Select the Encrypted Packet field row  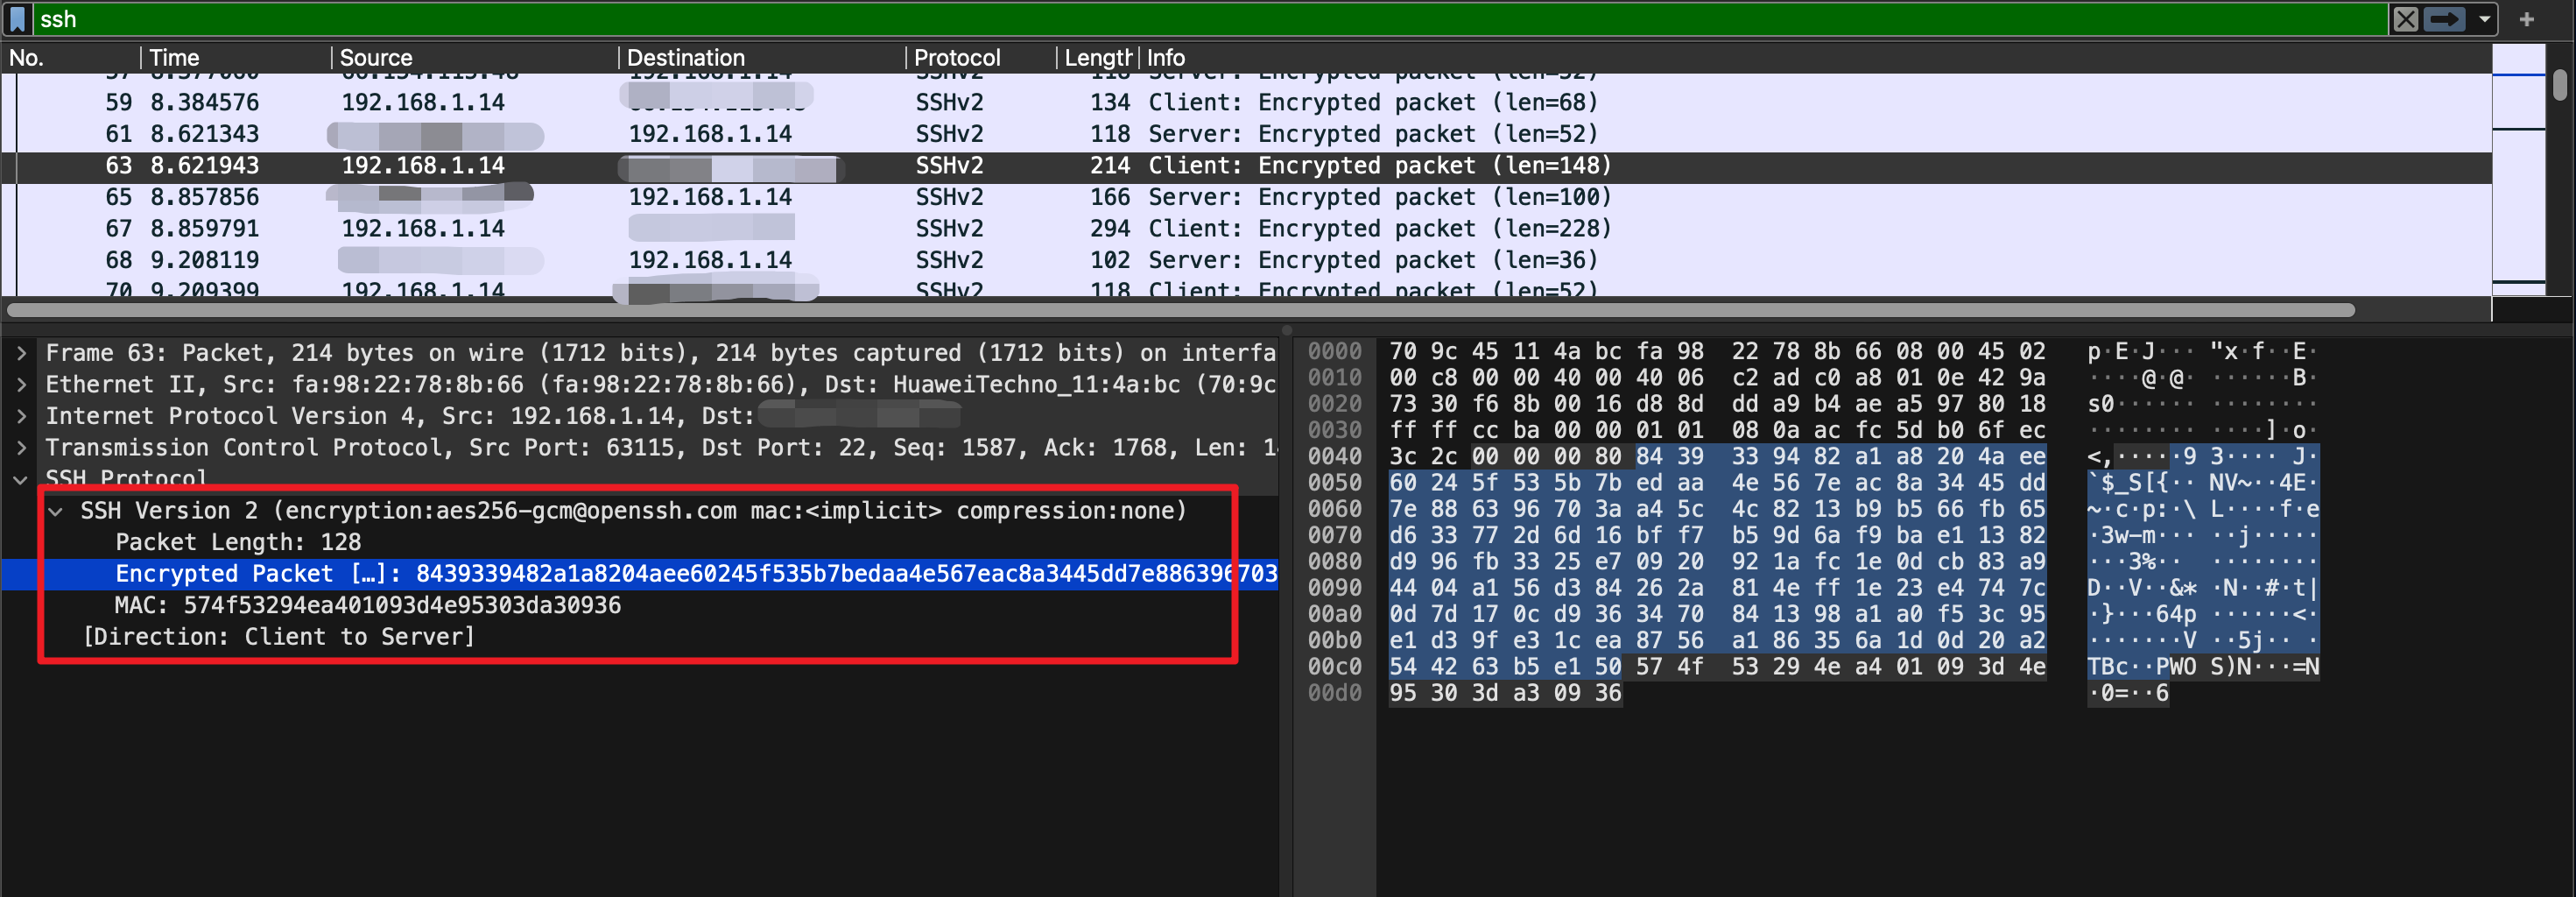click(x=640, y=574)
